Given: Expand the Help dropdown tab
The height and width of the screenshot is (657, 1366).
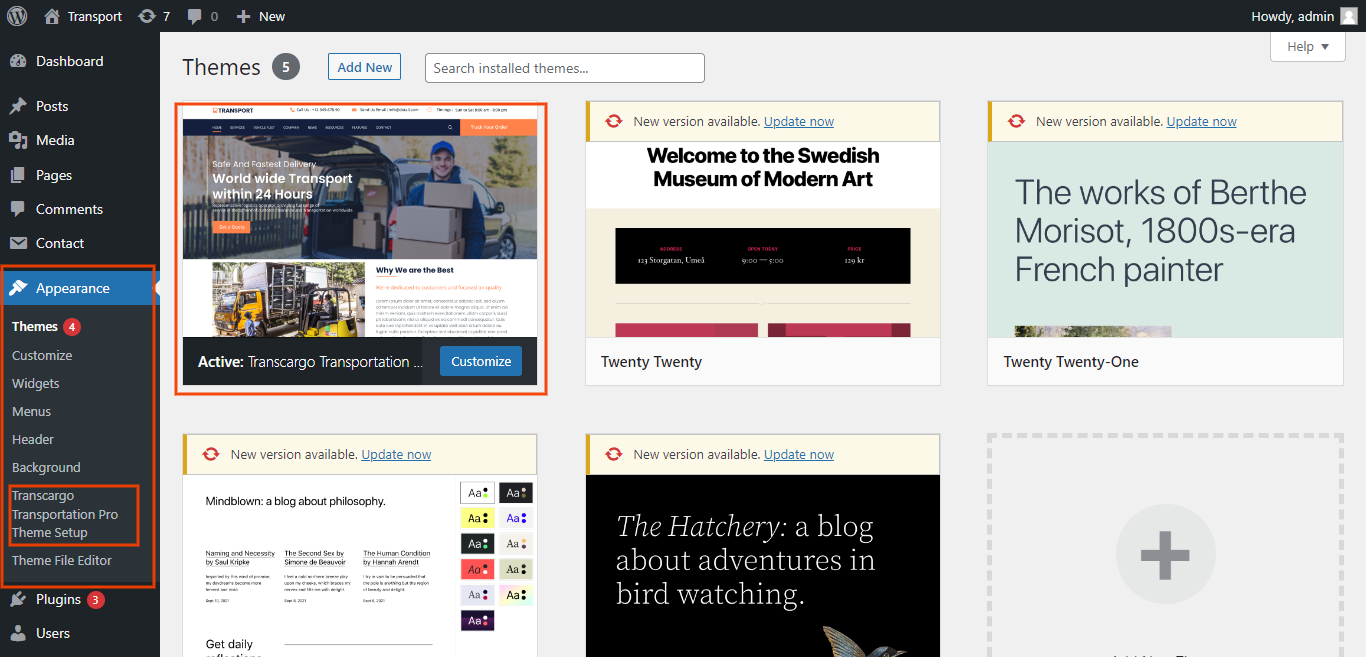Looking at the screenshot, I should click(x=1307, y=47).
